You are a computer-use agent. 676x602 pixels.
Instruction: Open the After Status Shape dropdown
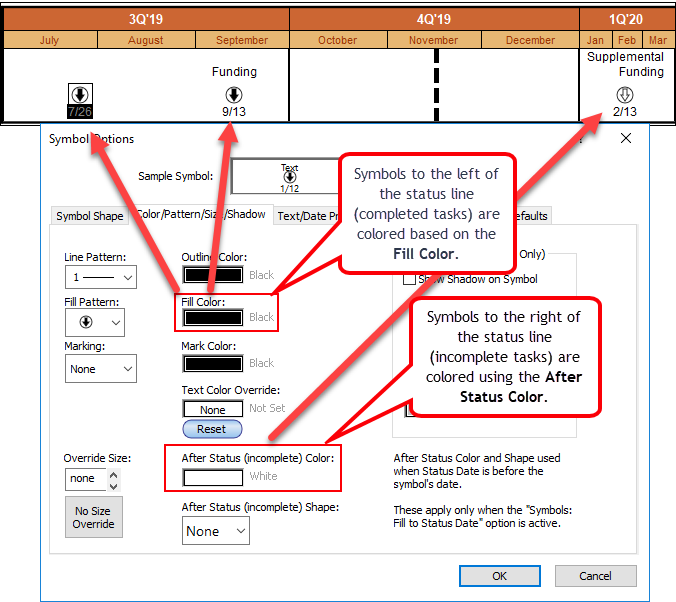[x=215, y=531]
